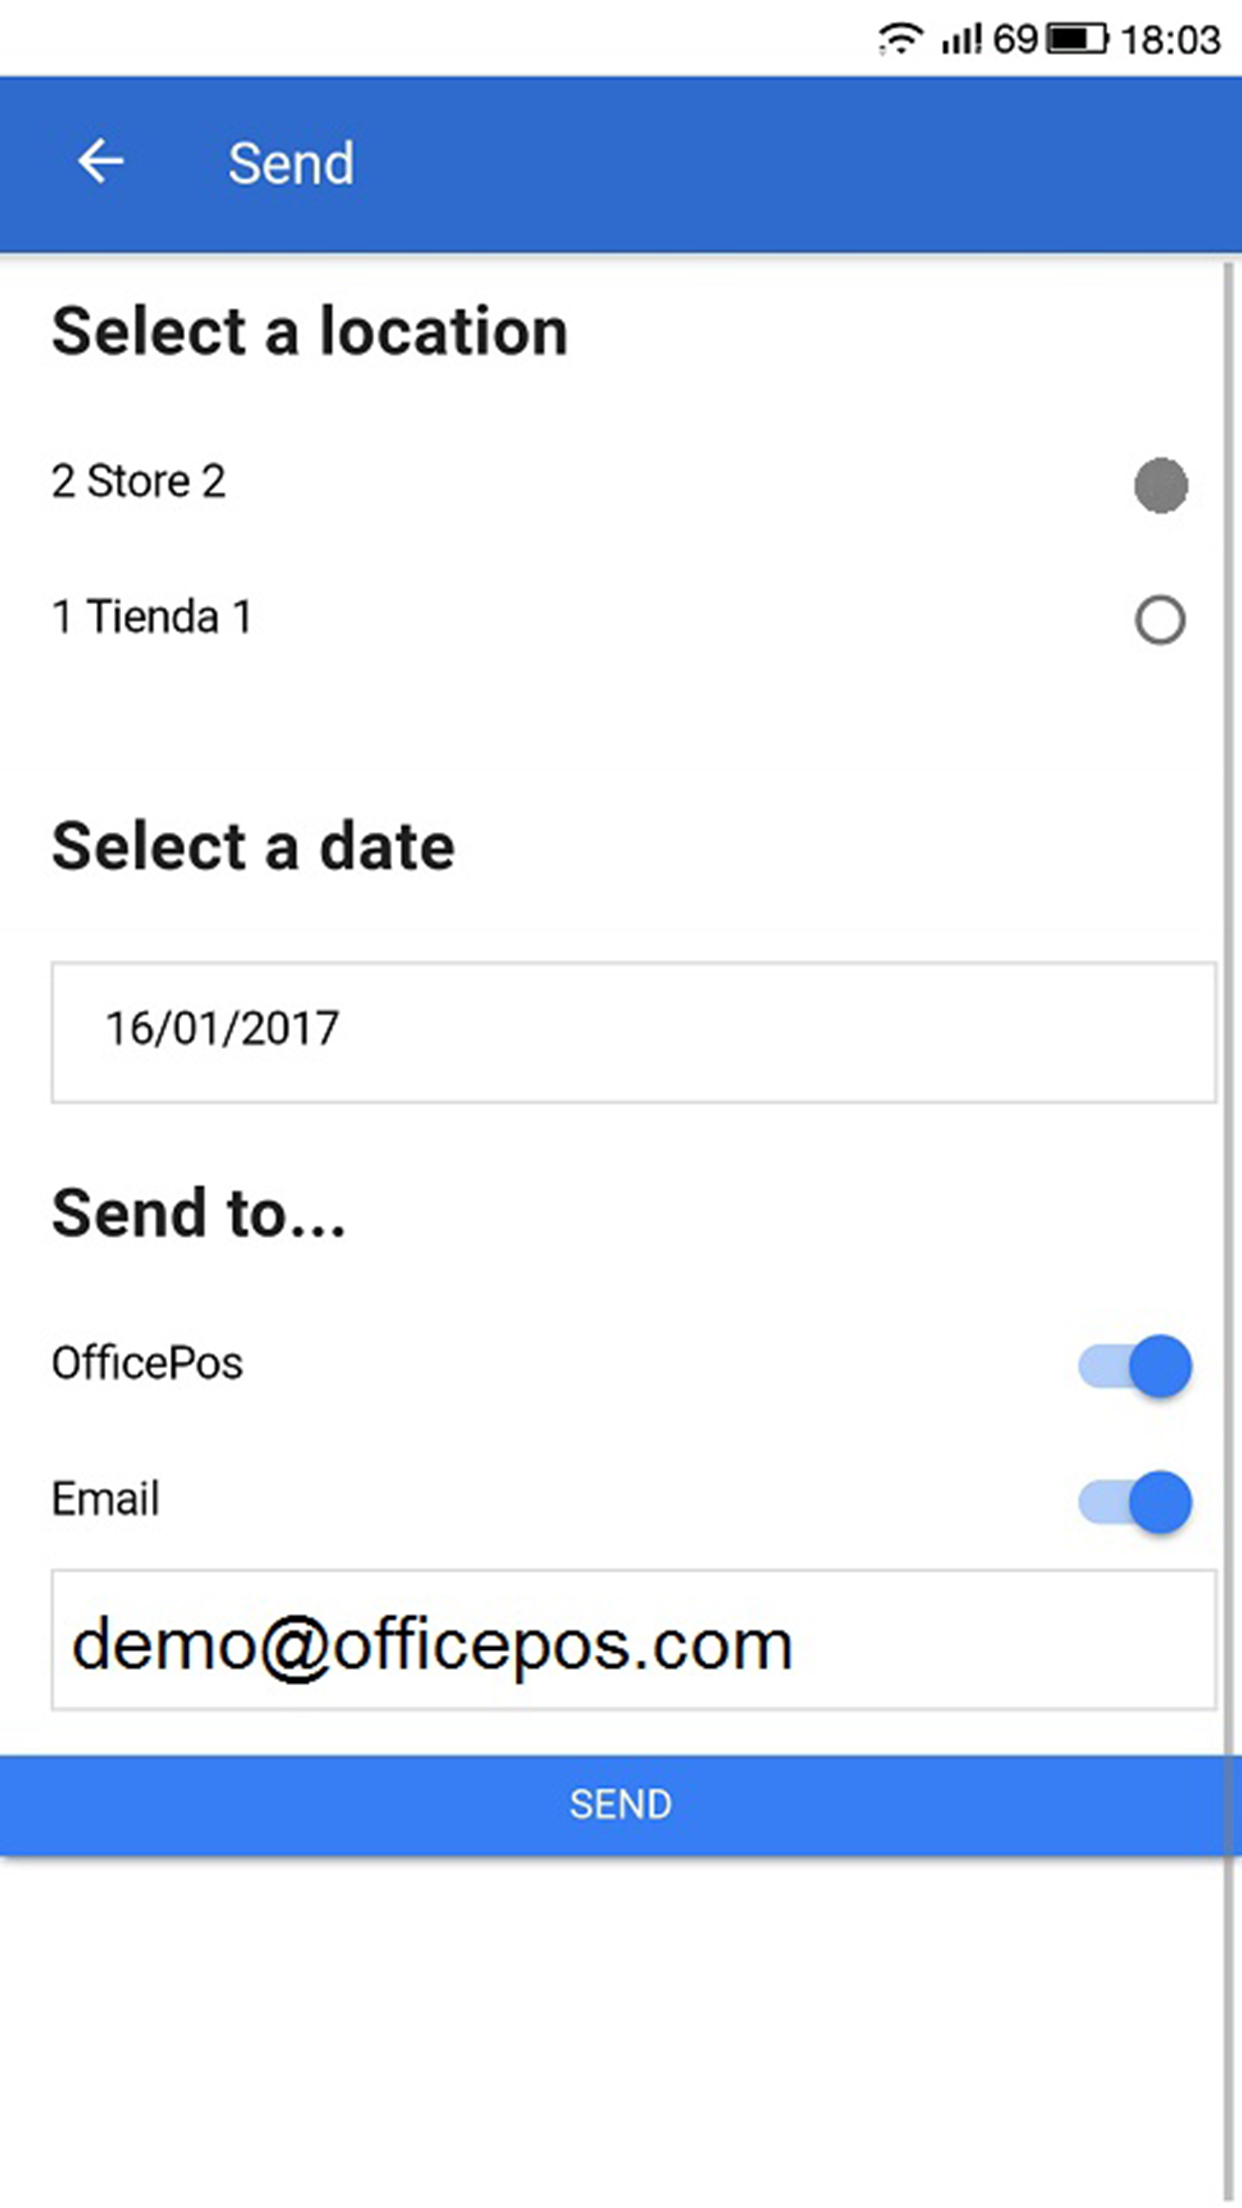Viewport: 1242px width, 2208px height.
Task: Disable the OfficePos send option
Action: (1135, 1366)
